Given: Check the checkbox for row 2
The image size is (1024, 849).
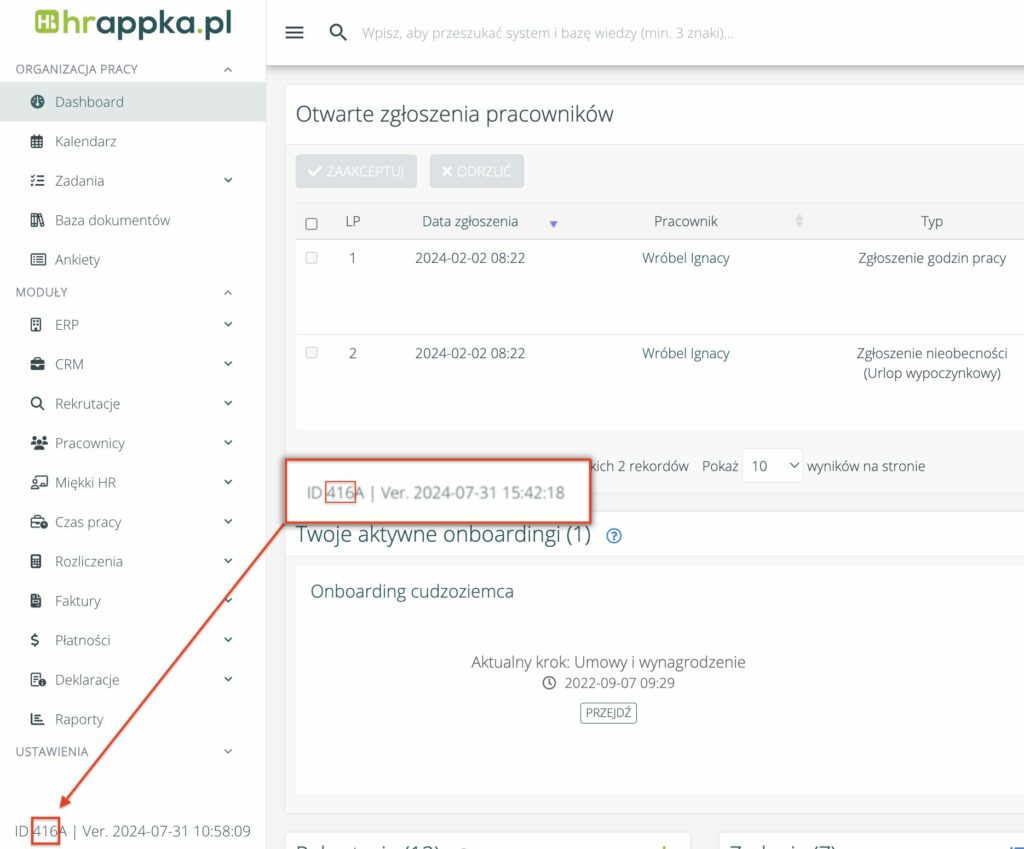Looking at the screenshot, I should 311,353.
